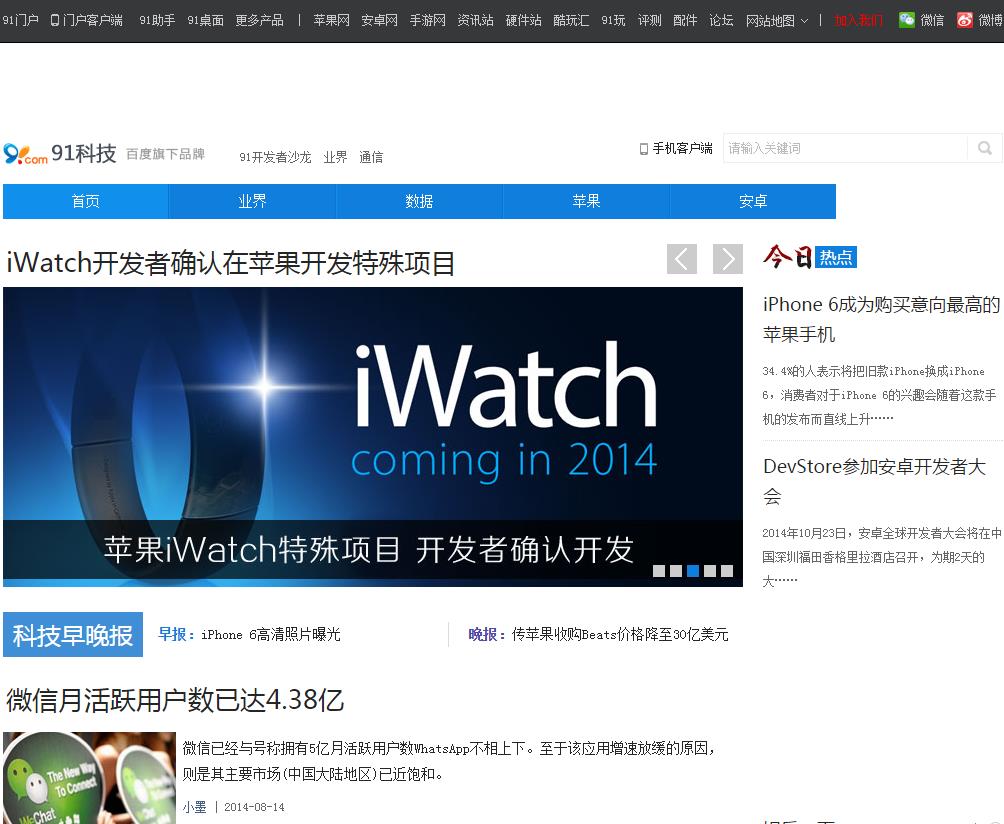Image resolution: width=1004 pixels, height=824 pixels.
Task: Select the active blue carousel indicator
Action: pyautogui.click(x=693, y=570)
